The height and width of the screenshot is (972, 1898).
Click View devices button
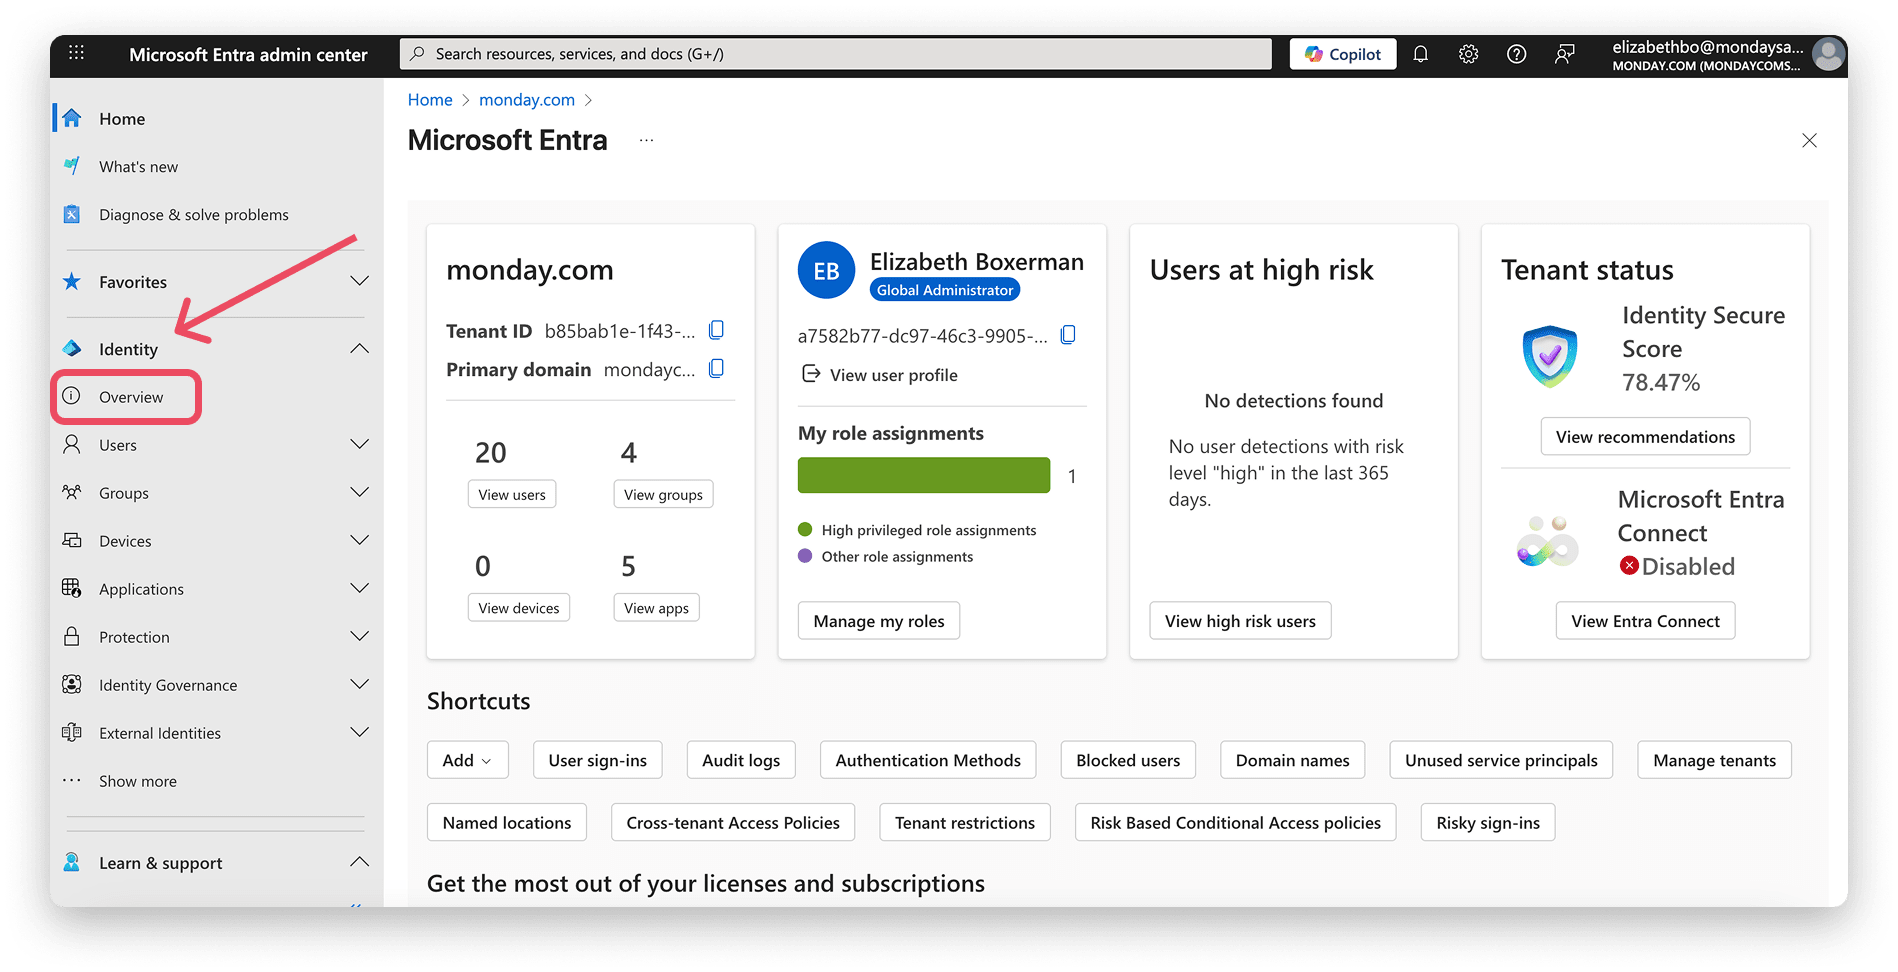(x=519, y=608)
